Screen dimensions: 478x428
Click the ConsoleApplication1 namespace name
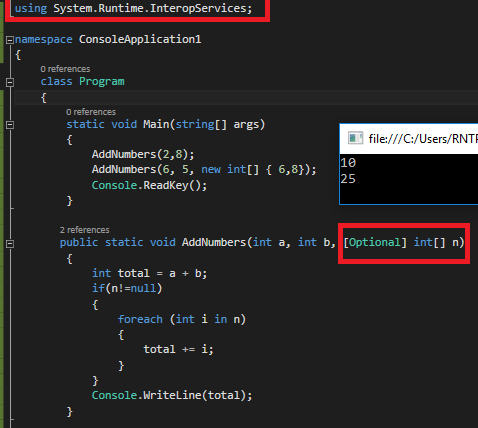point(140,39)
